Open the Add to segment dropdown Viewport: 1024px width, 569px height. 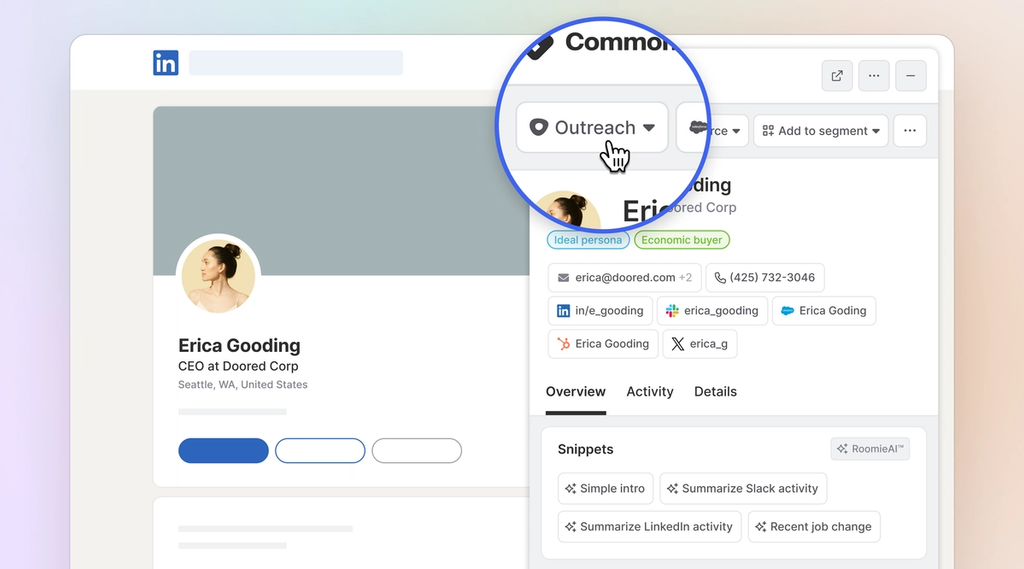tap(821, 131)
